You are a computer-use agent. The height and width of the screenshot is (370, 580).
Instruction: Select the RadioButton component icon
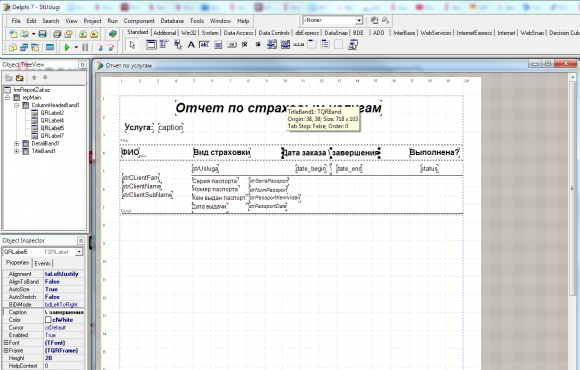tap(258, 45)
